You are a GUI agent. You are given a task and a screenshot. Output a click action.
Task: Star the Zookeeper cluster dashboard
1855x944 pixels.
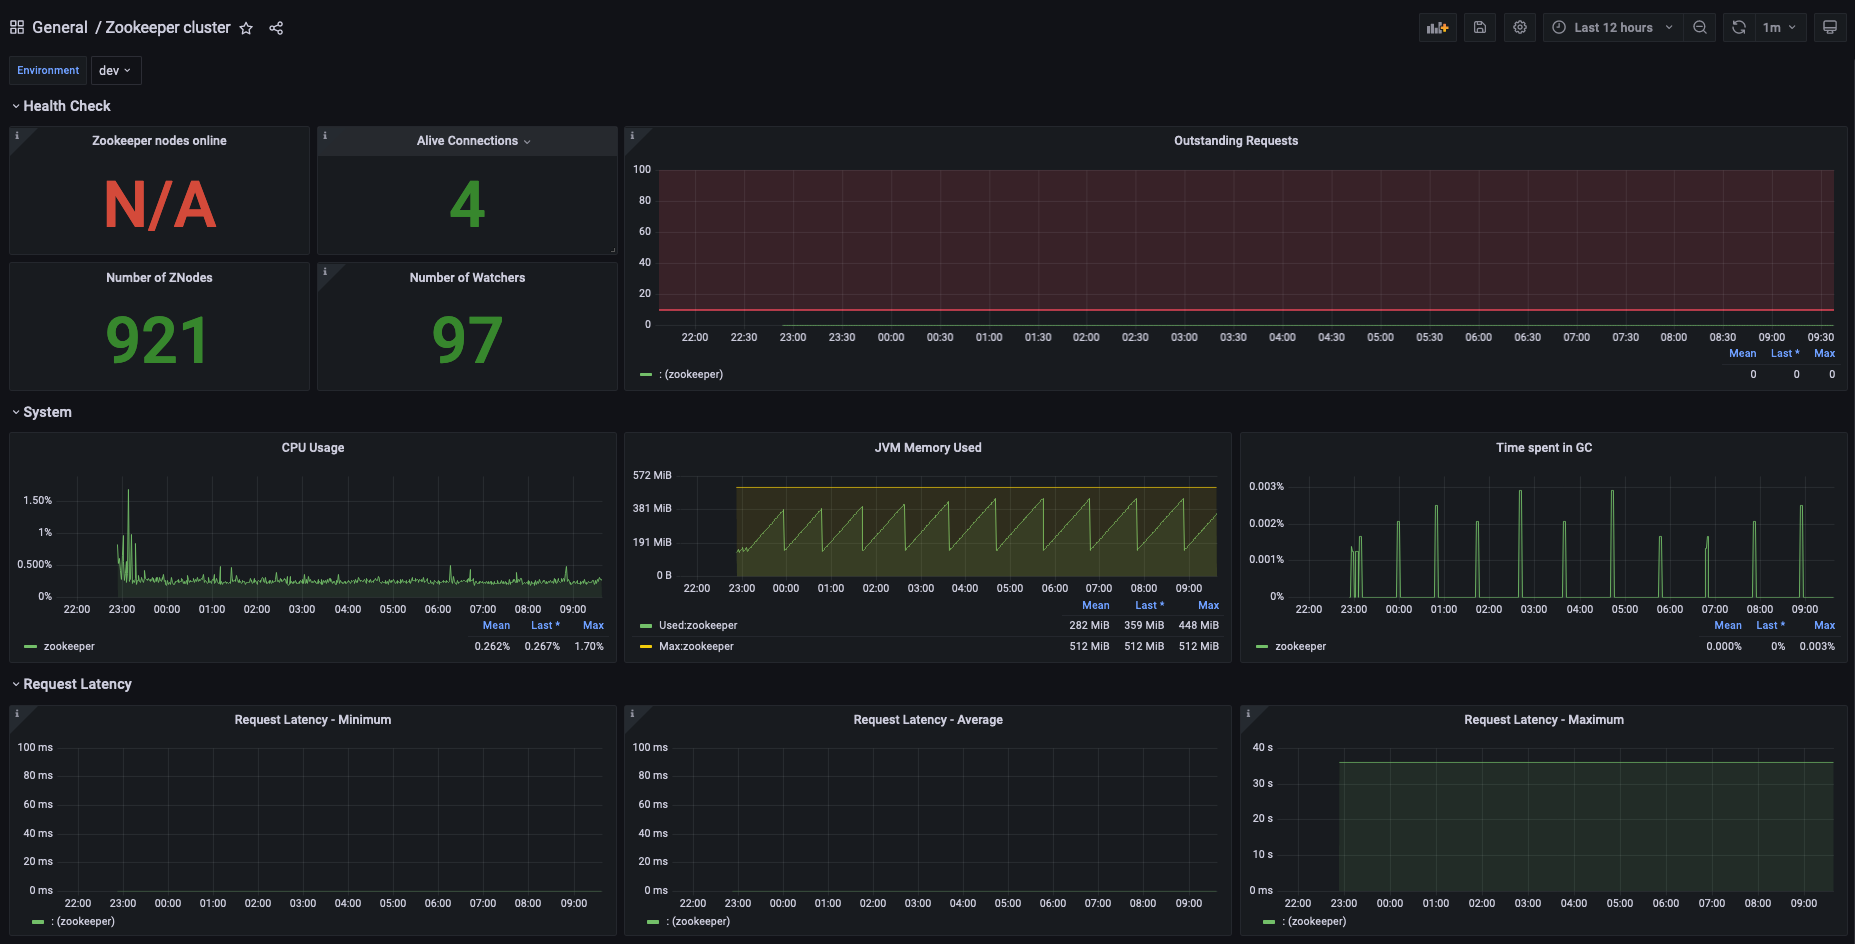[246, 28]
